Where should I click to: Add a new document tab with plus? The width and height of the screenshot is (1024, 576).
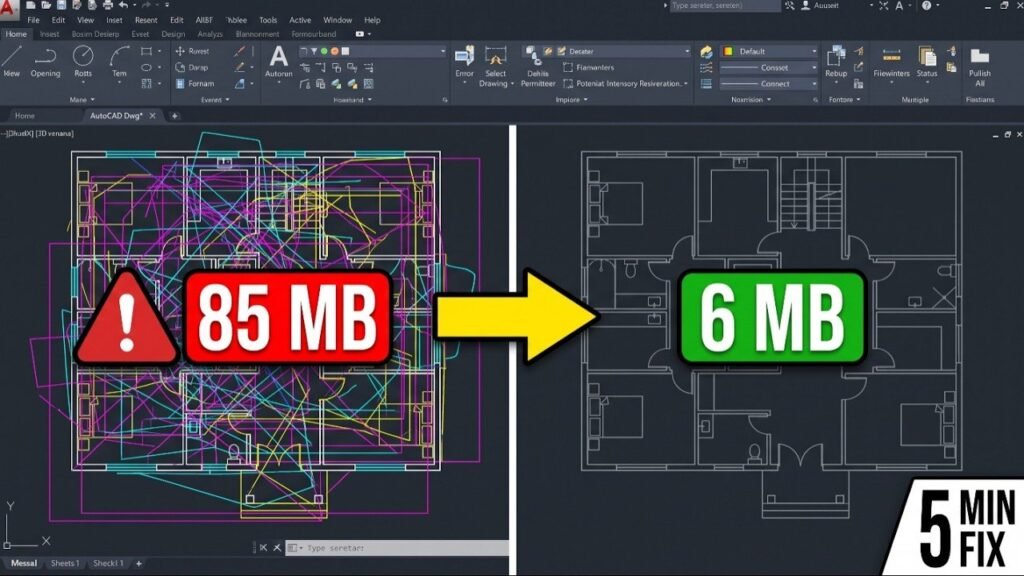pyautogui.click(x=174, y=116)
